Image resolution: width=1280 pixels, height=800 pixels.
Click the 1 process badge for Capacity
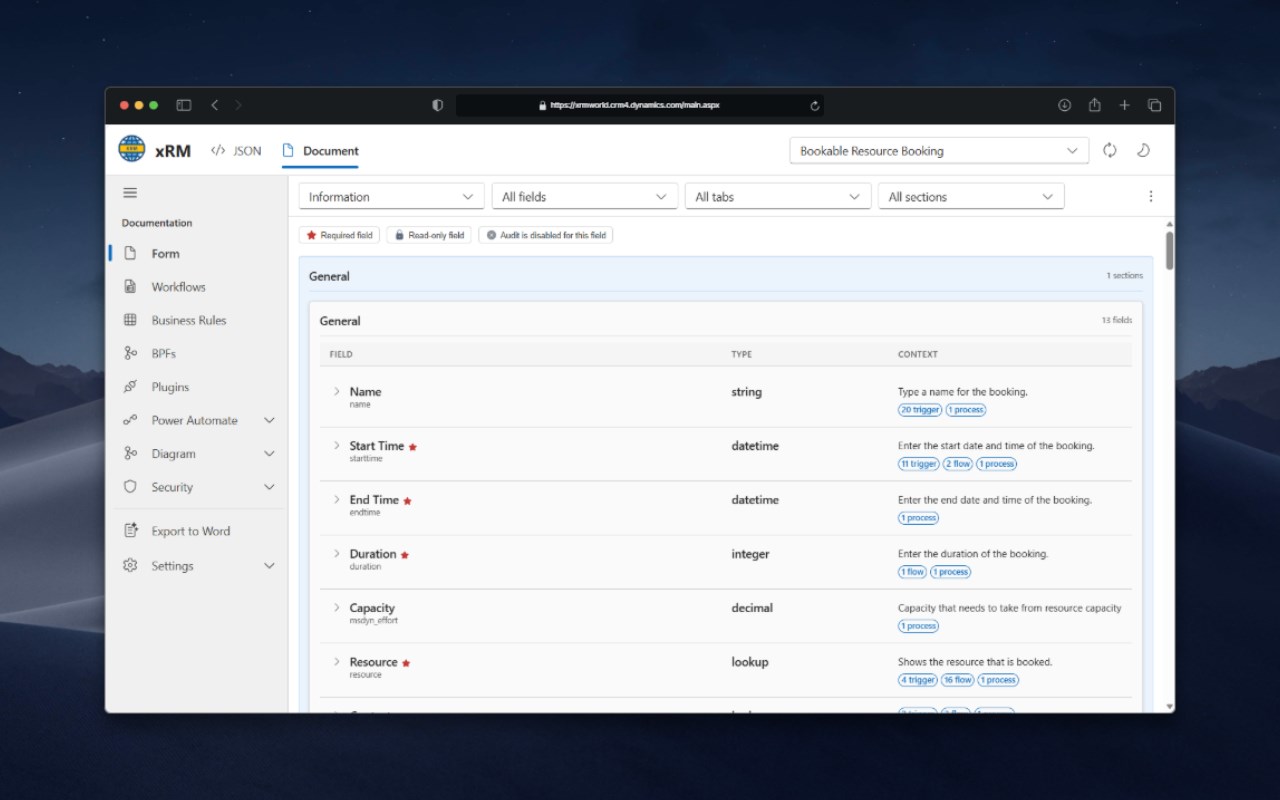[x=919, y=626]
